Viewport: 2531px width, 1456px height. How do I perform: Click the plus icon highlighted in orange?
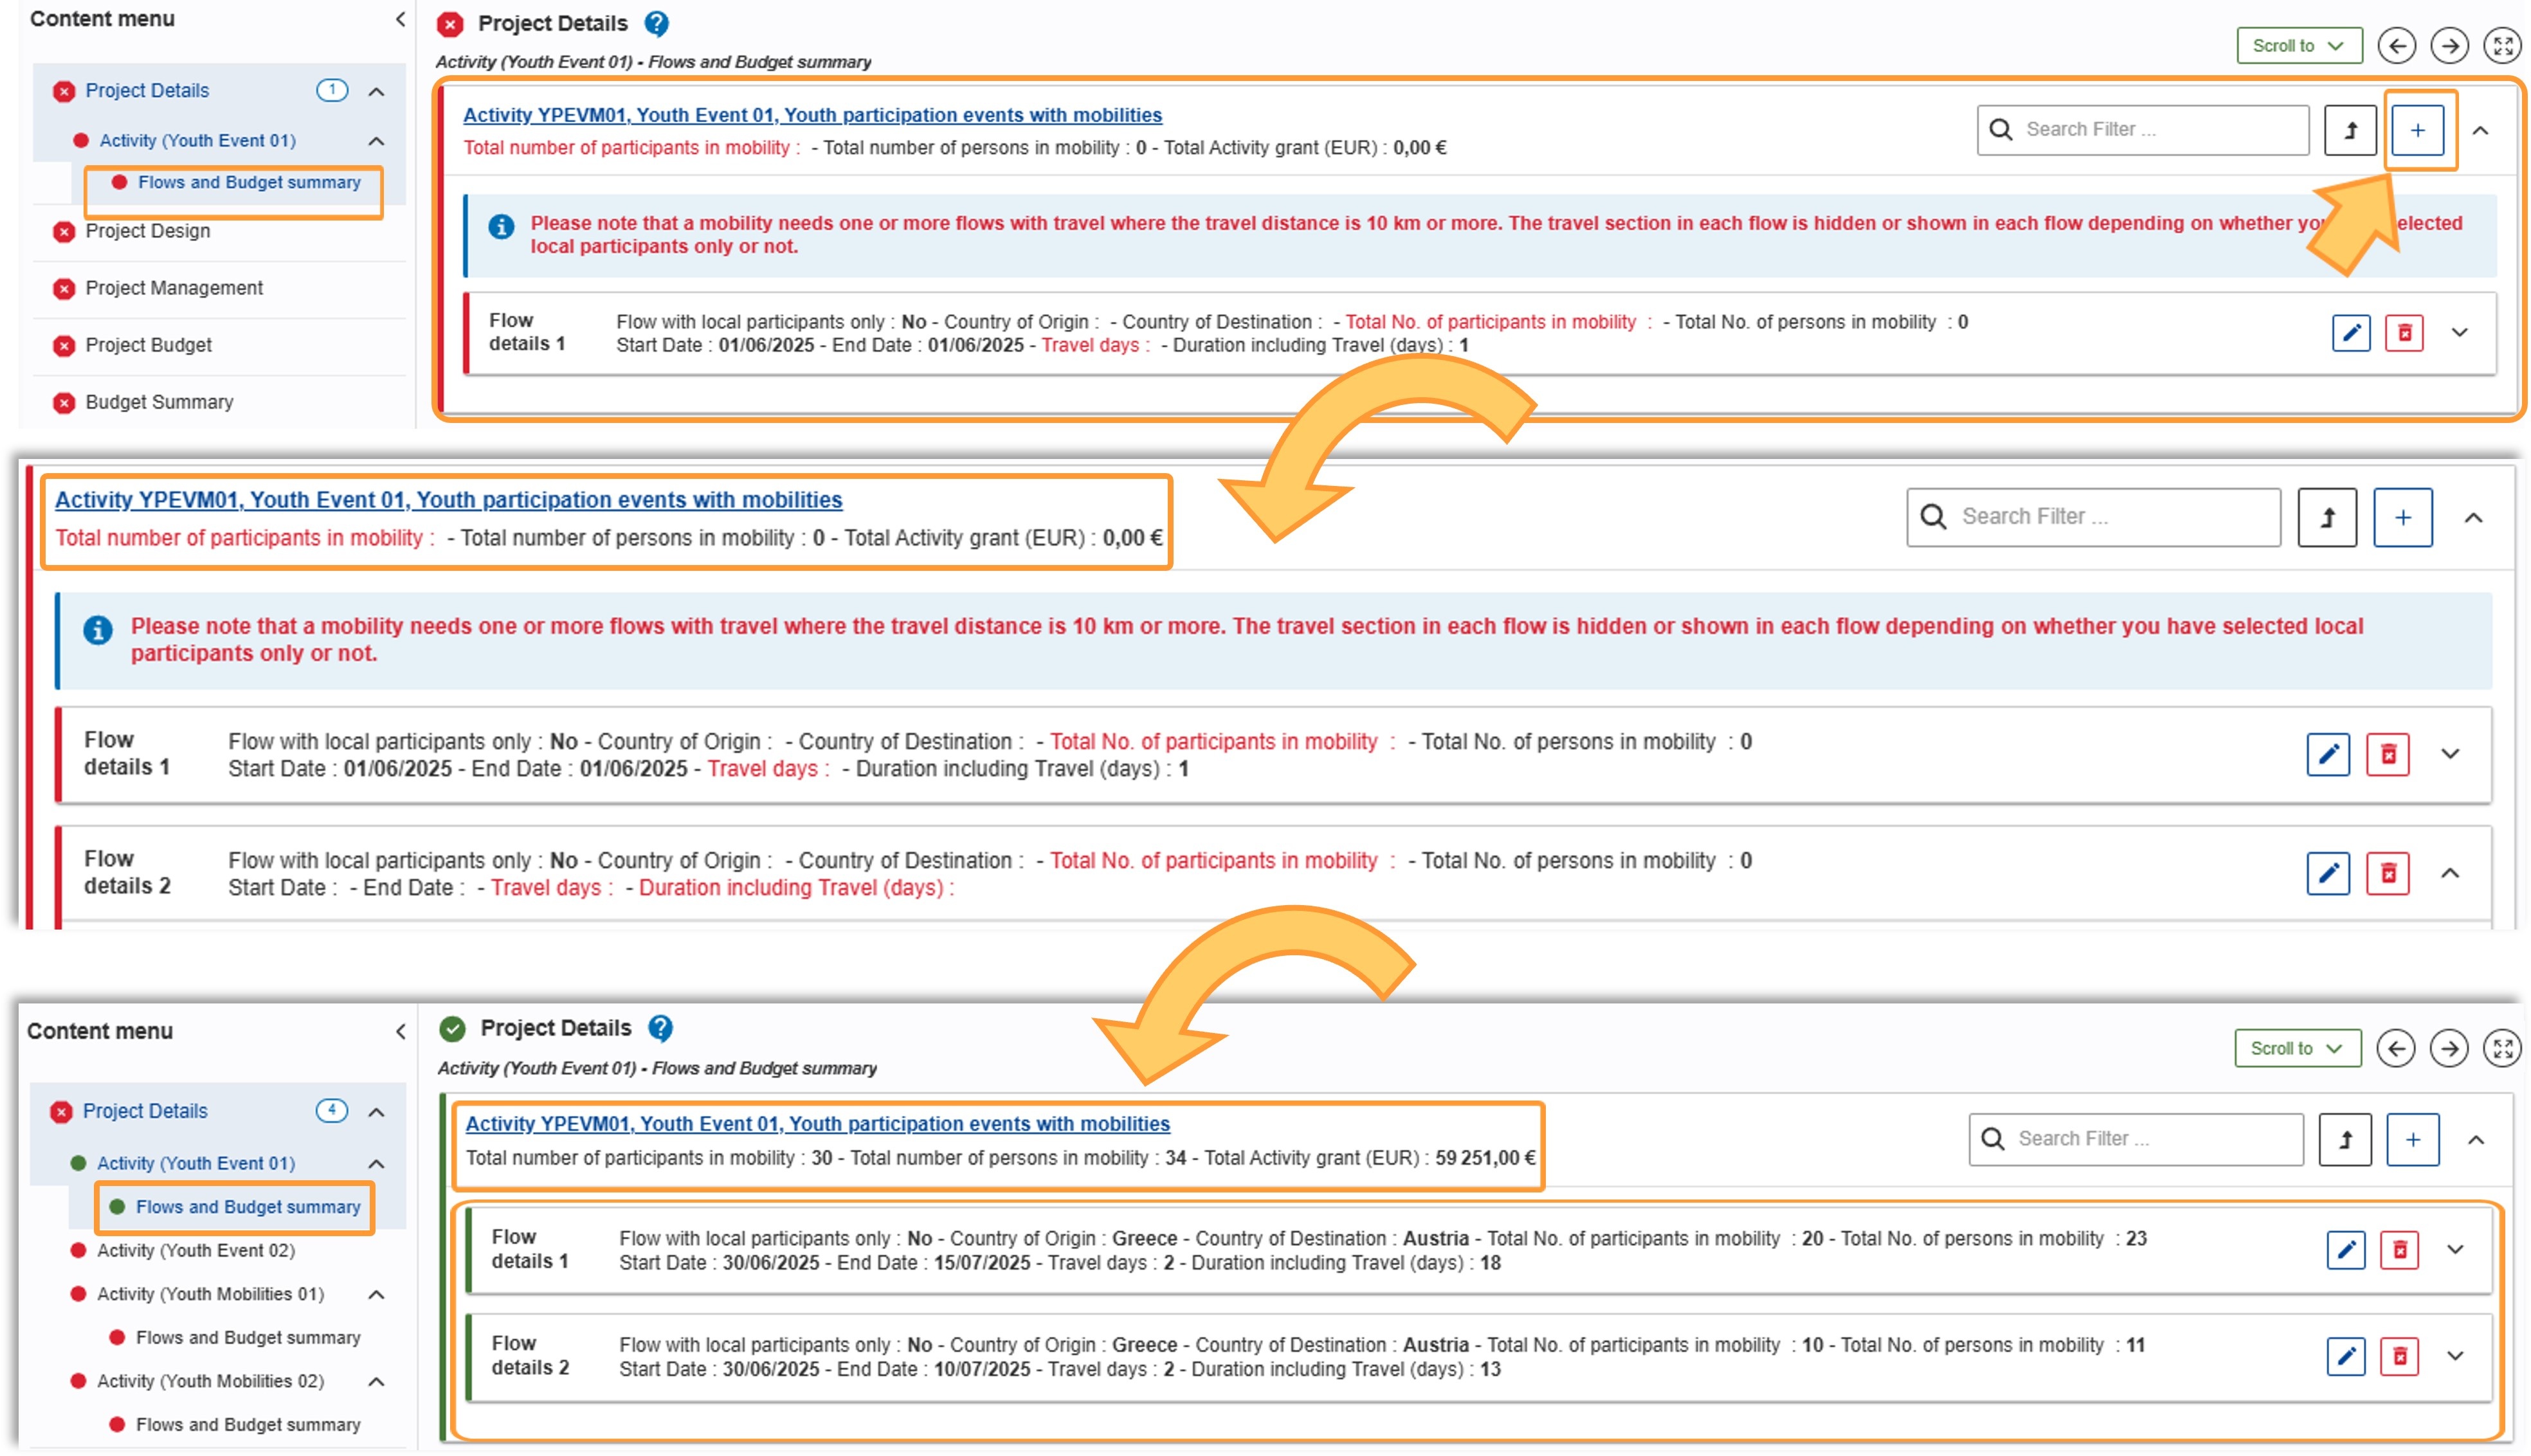pos(2416,130)
